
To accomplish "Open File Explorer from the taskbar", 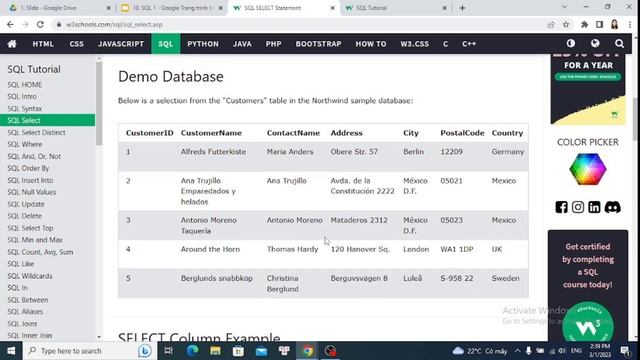I will (215, 351).
